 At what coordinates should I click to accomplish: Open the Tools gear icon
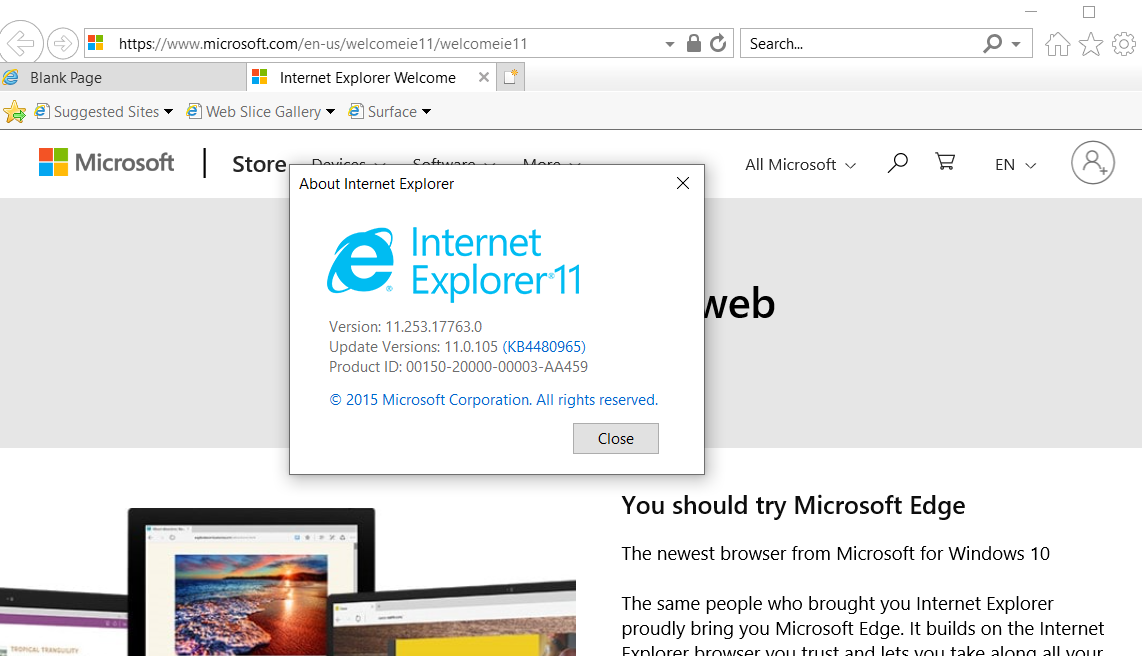pos(1124,44)
